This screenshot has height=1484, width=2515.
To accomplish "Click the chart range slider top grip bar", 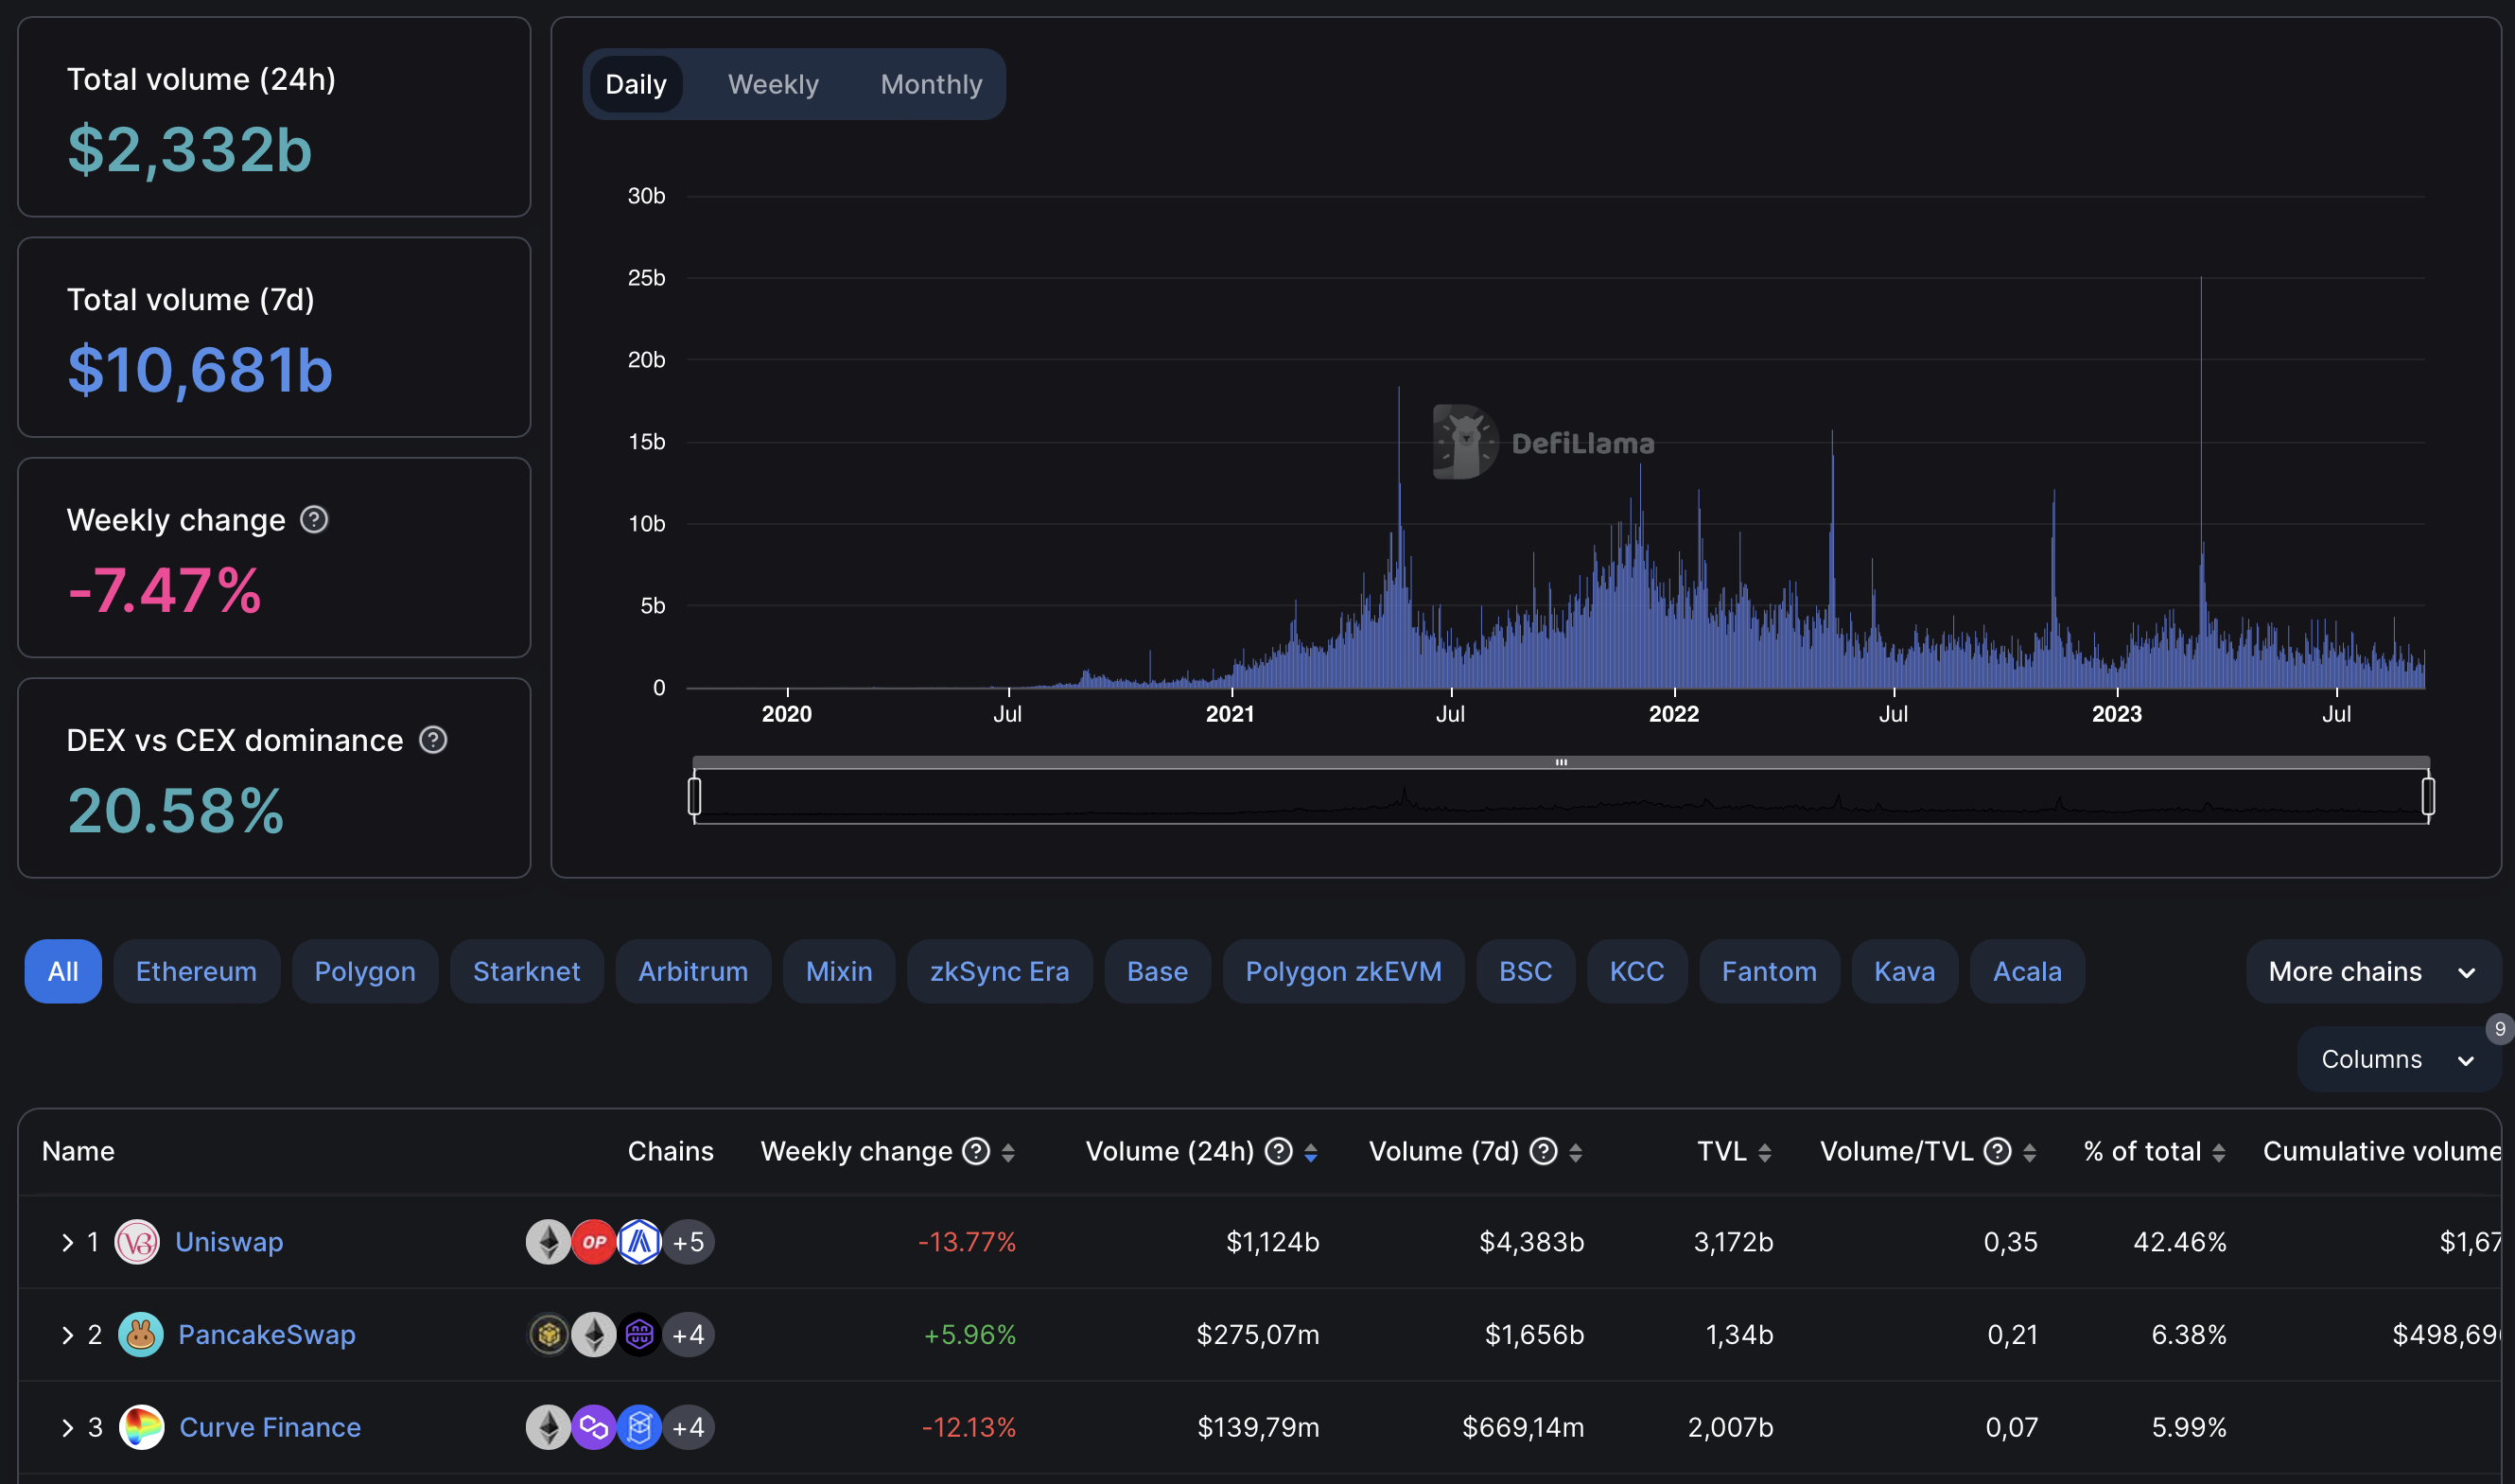I will [x=1560, y=762].
